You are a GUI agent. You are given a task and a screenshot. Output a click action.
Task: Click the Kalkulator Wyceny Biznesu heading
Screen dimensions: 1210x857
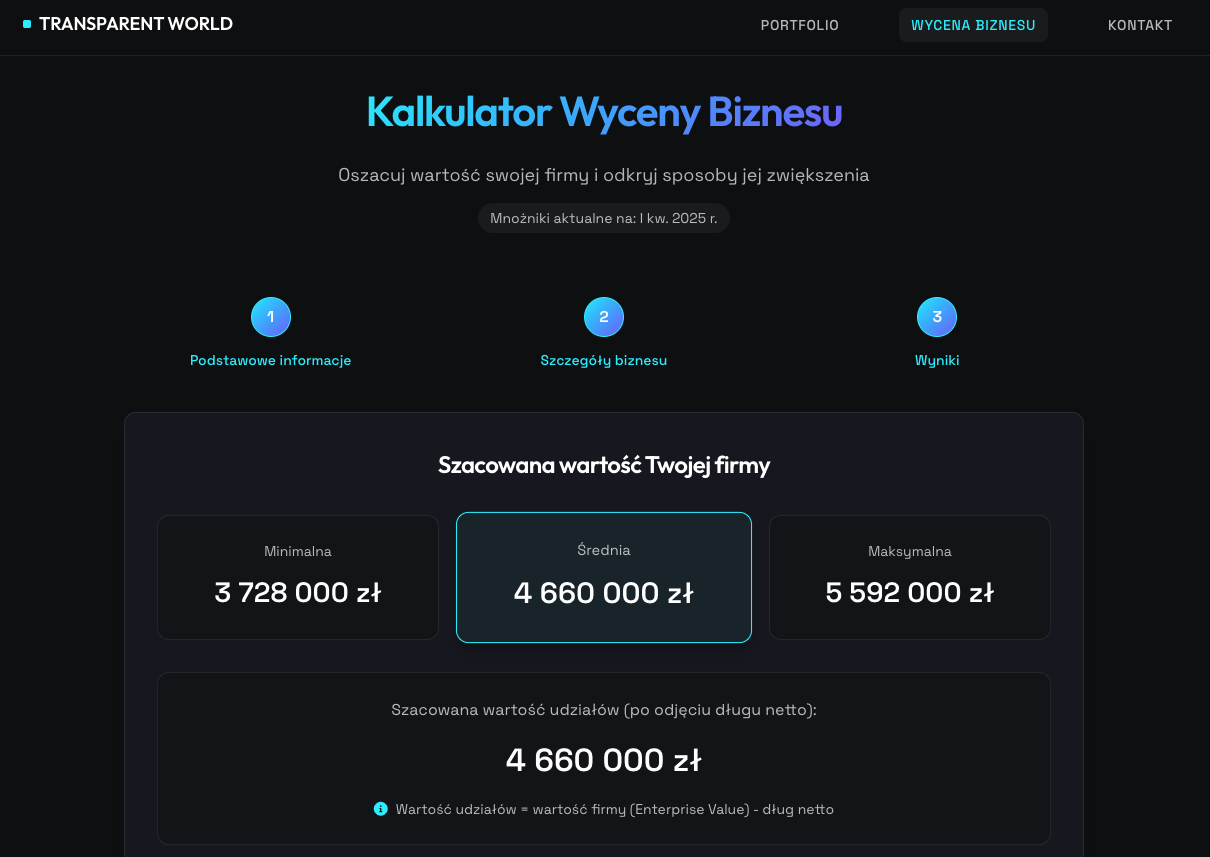point(604,112)
